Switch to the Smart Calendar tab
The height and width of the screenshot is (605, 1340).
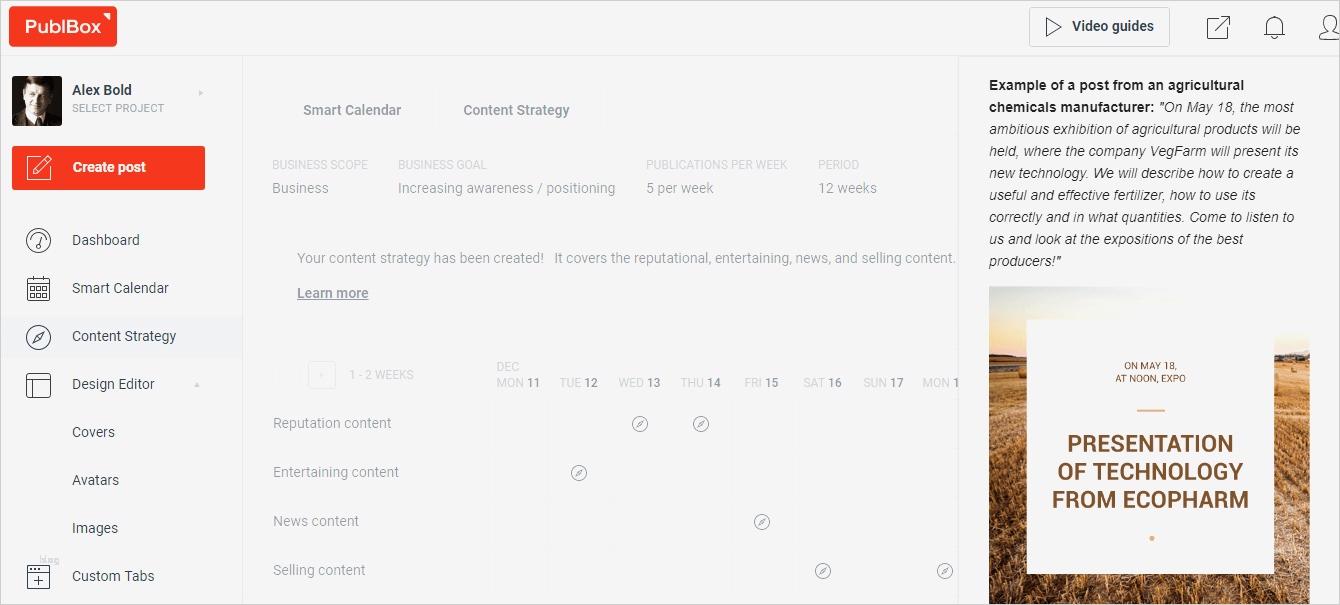point(352,110)
